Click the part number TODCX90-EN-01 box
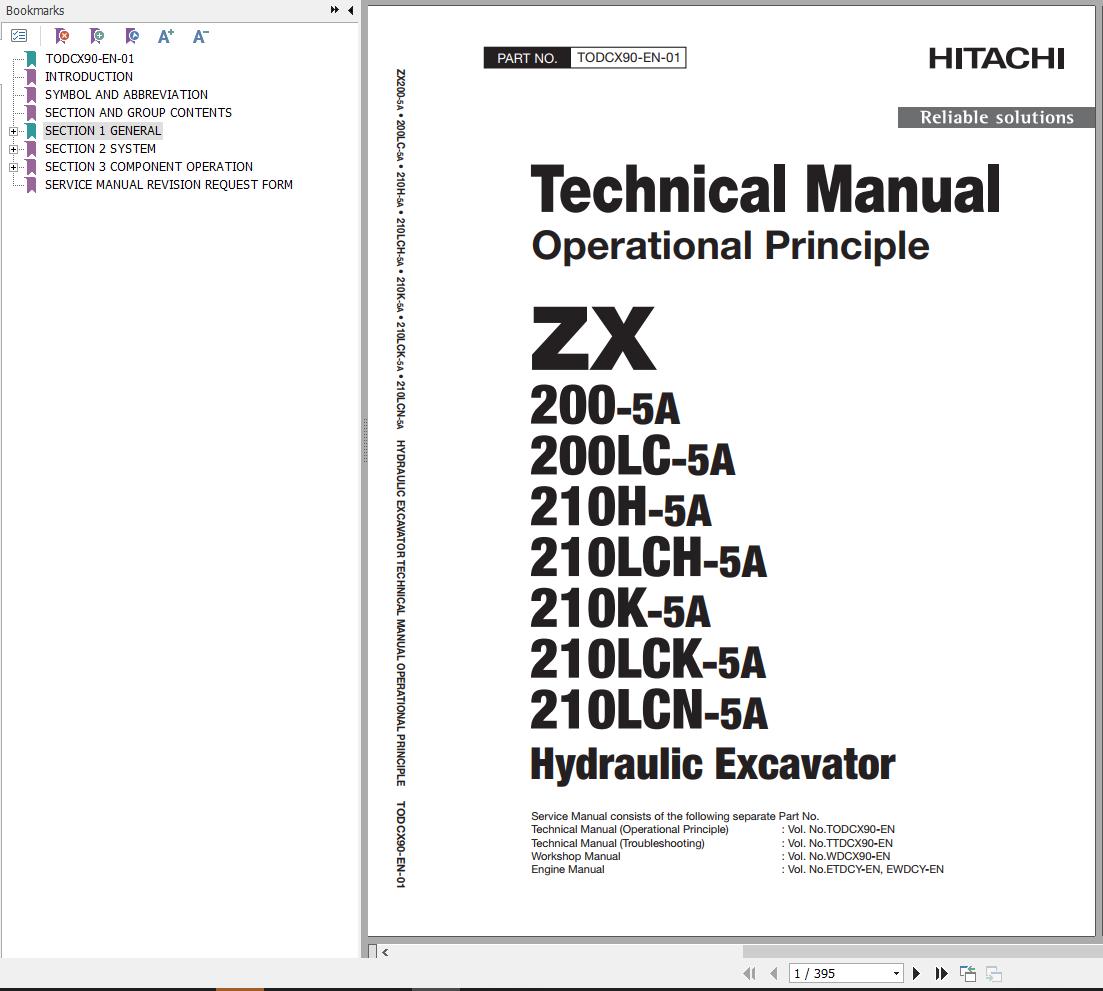This screenshot has height=991, width=1103. (585, 58)
